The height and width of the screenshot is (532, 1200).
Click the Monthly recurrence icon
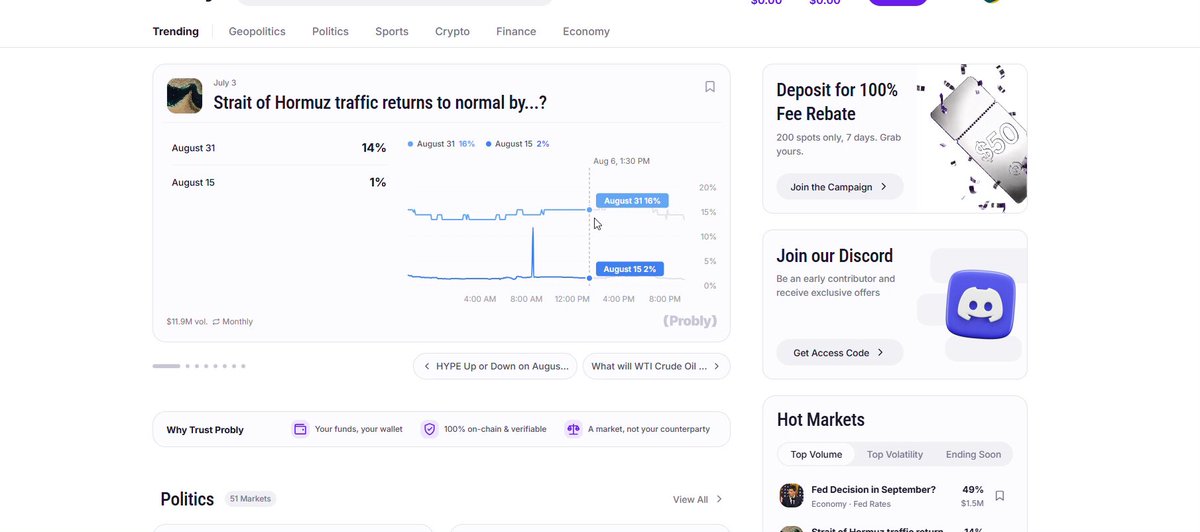point(216,322)
